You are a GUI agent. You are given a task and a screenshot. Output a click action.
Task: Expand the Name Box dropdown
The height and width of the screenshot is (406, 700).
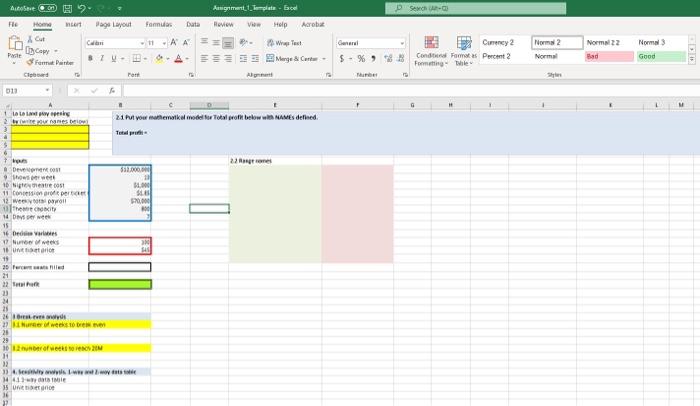[47, 91]
